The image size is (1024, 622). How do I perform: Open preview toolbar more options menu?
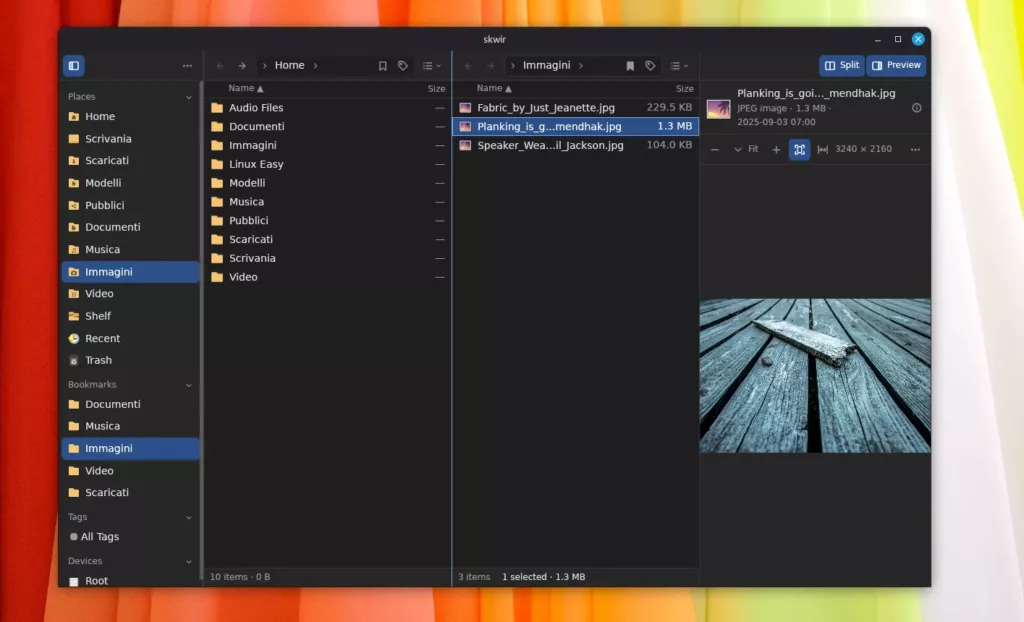click(916, 150)
